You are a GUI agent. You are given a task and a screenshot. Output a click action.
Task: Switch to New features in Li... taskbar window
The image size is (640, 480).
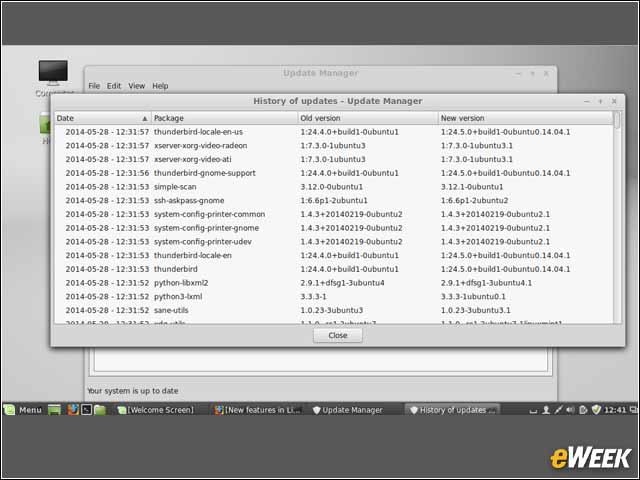[258, 410]
